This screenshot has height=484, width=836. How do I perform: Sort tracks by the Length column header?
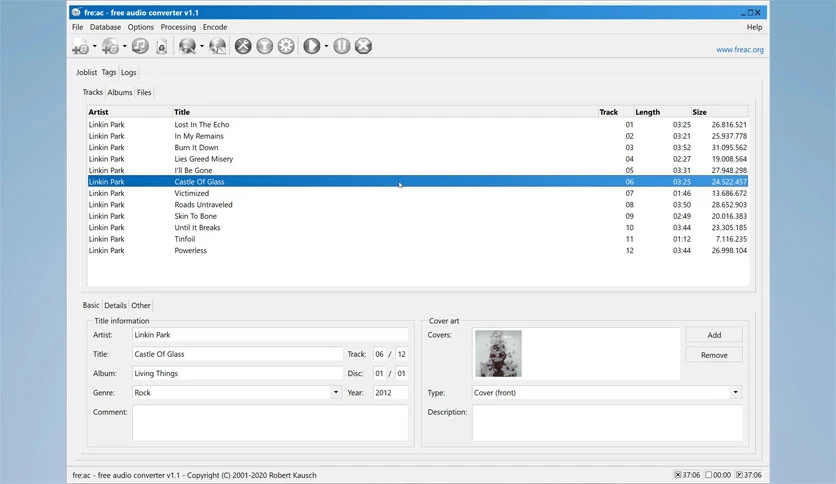pyautogui.click(x=662, y=112)
